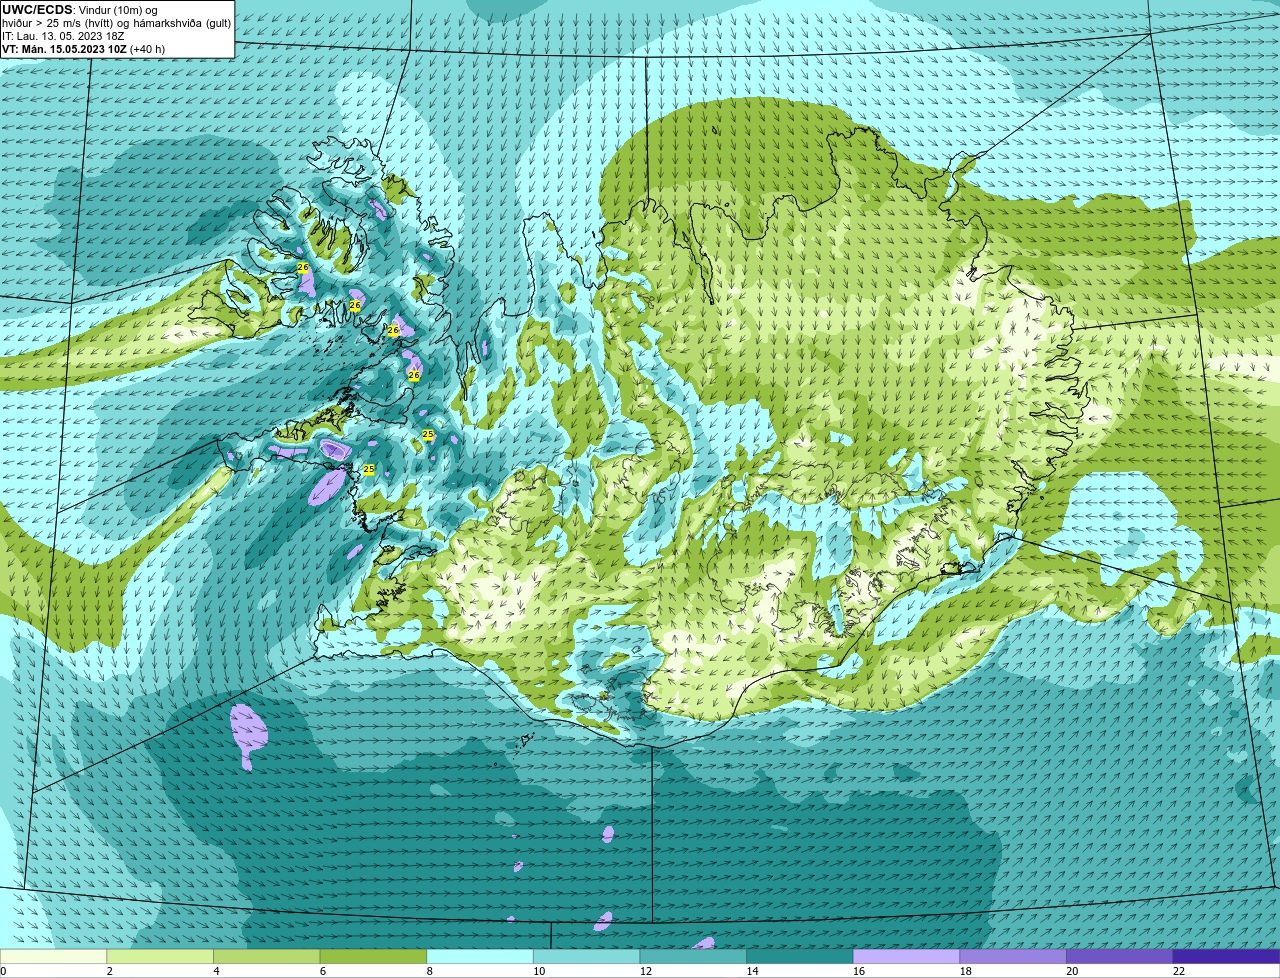The image size is (1280, 978).
Task: Select the 12–14 m/s medium teal legend swatch
Action: pos(693,957)
